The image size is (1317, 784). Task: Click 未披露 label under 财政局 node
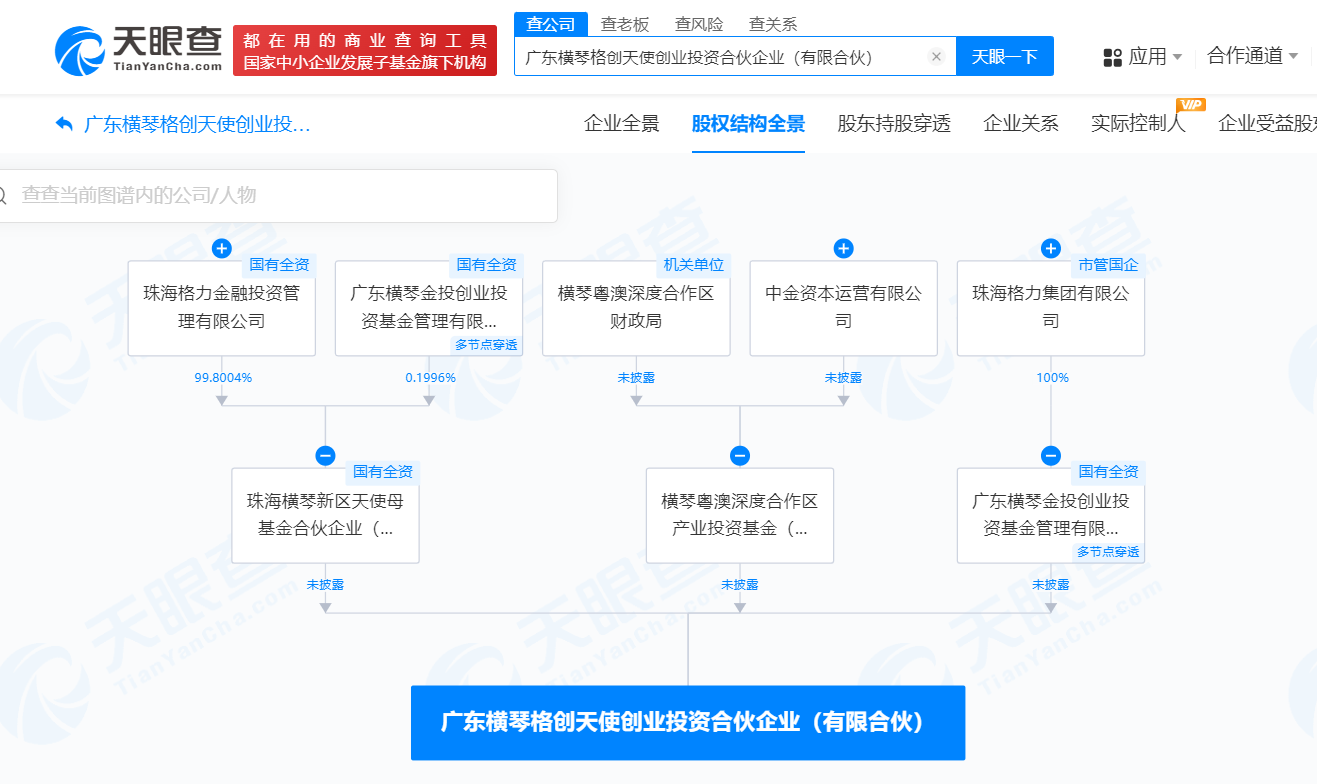[636, 378]
